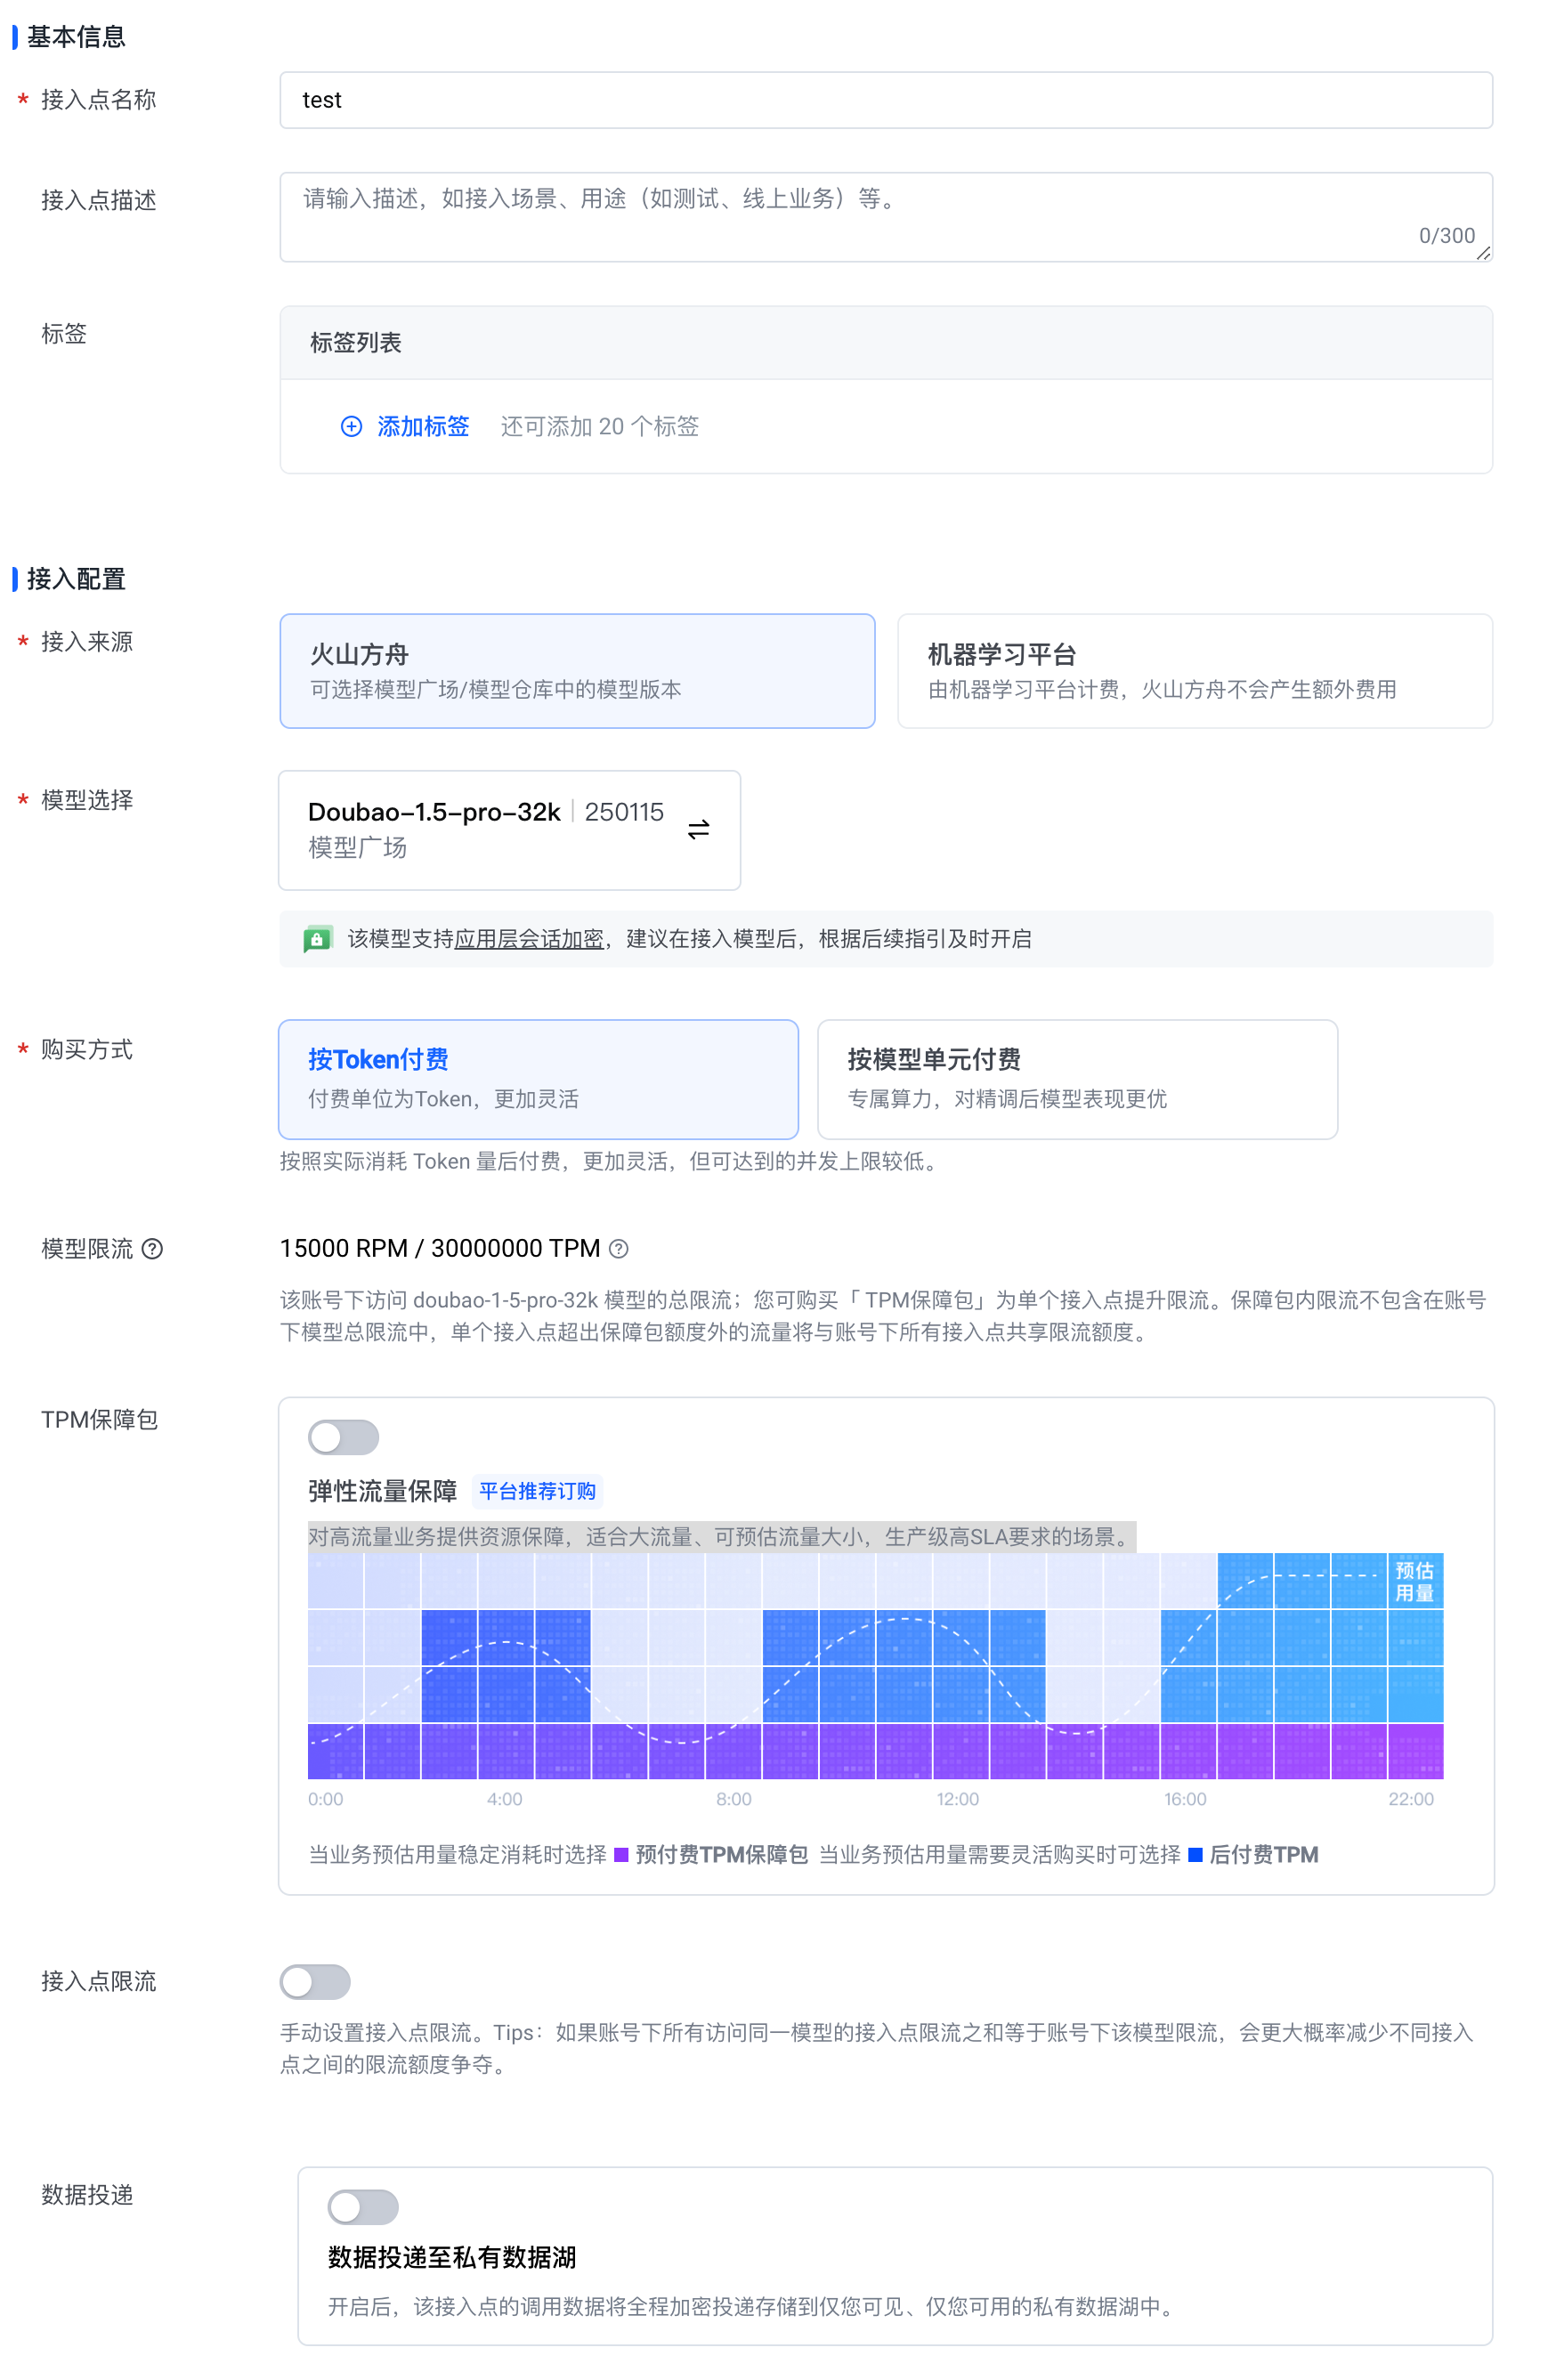Open the Doubao-1.5-pro-32k model selector

(x=509, y=830)
